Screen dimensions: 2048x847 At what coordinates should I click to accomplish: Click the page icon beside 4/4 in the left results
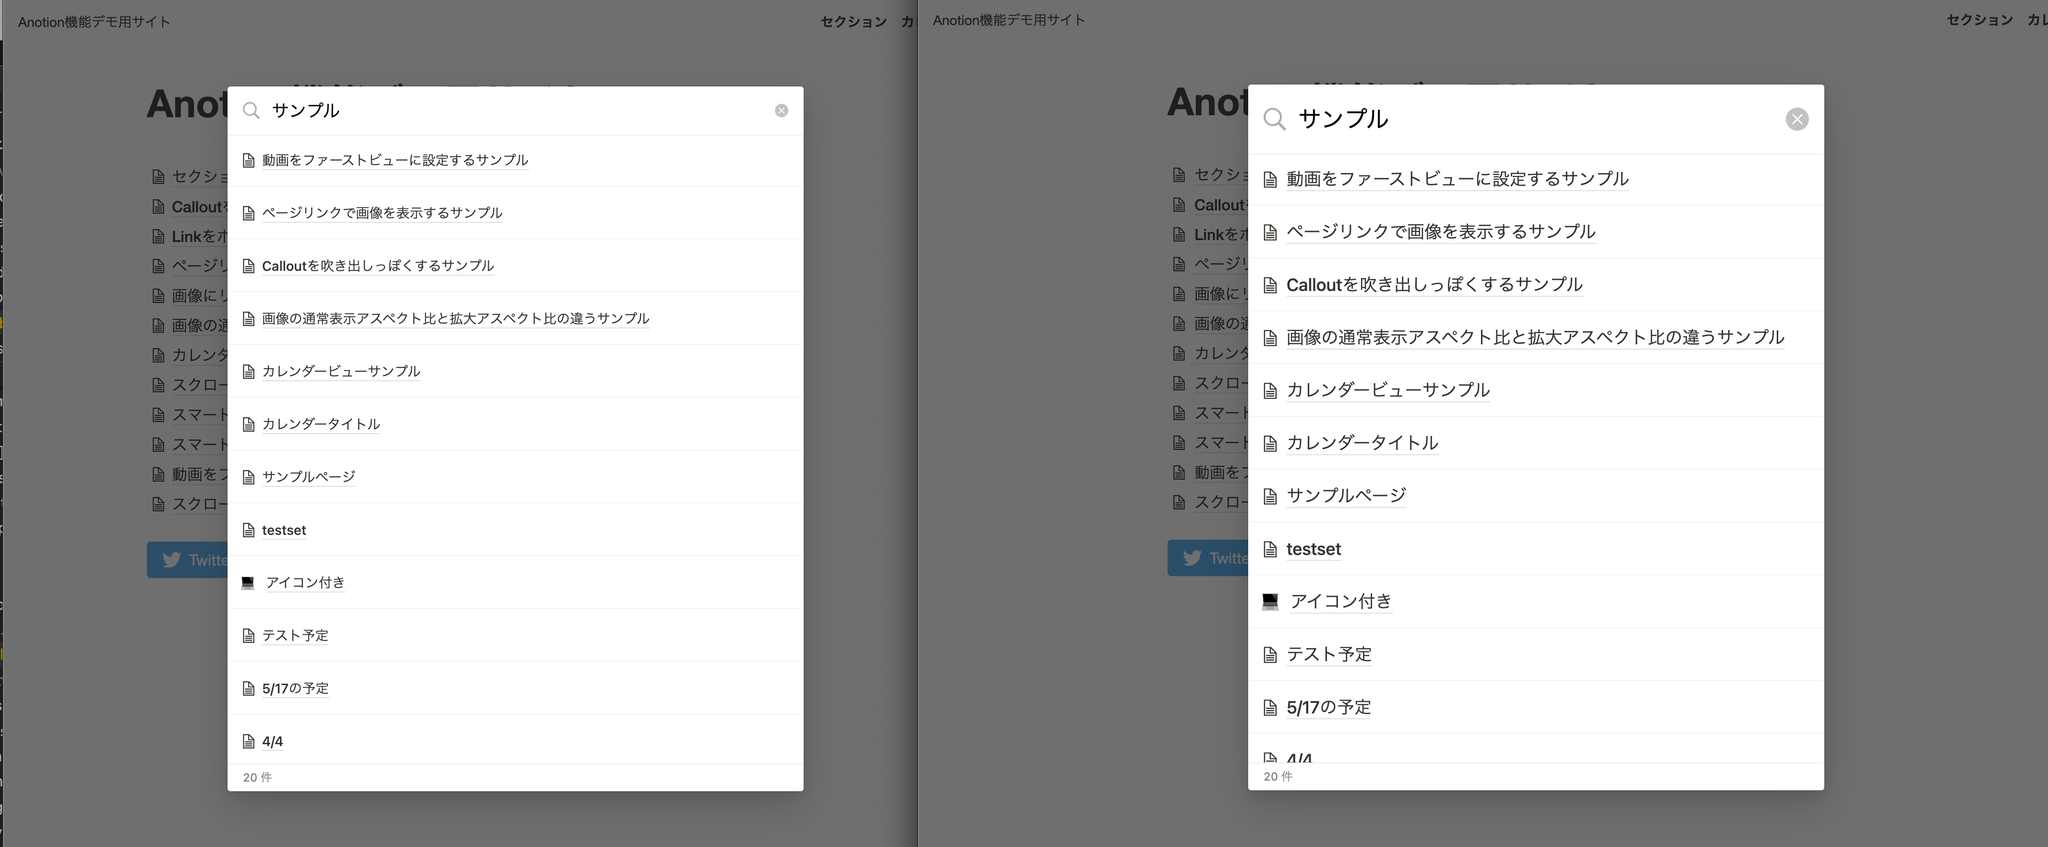click(249, 742)
